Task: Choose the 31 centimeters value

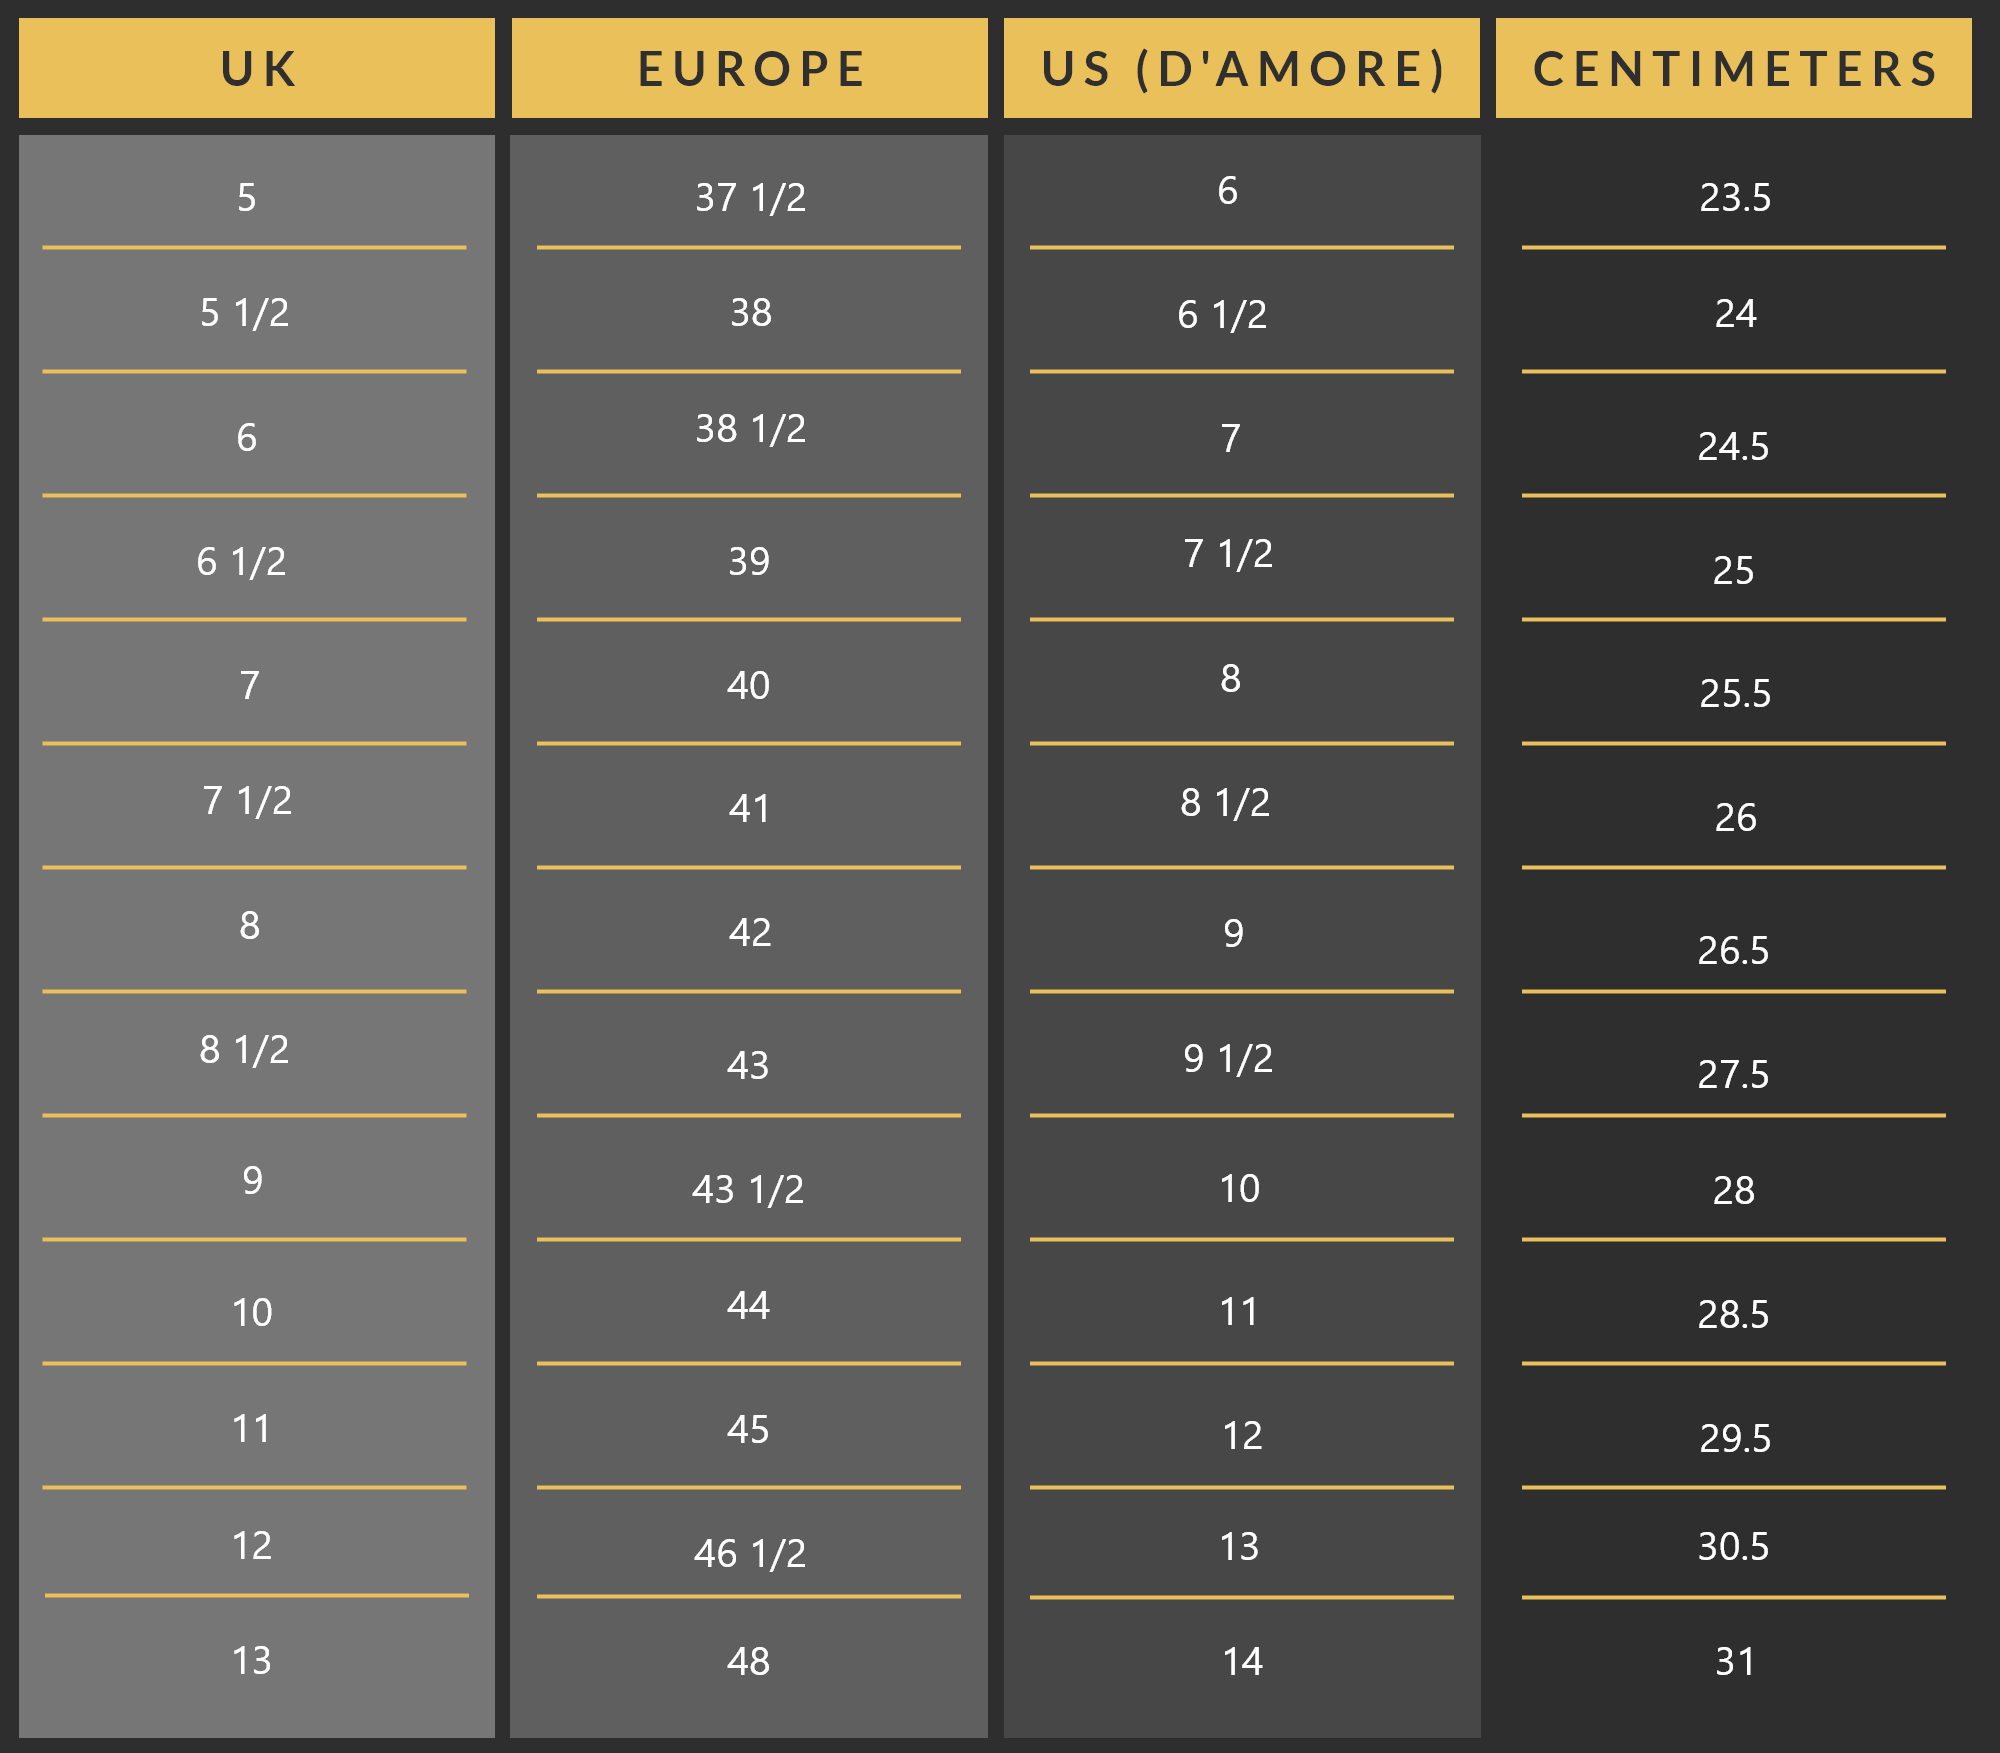Action: (x=1735, y=1661)
